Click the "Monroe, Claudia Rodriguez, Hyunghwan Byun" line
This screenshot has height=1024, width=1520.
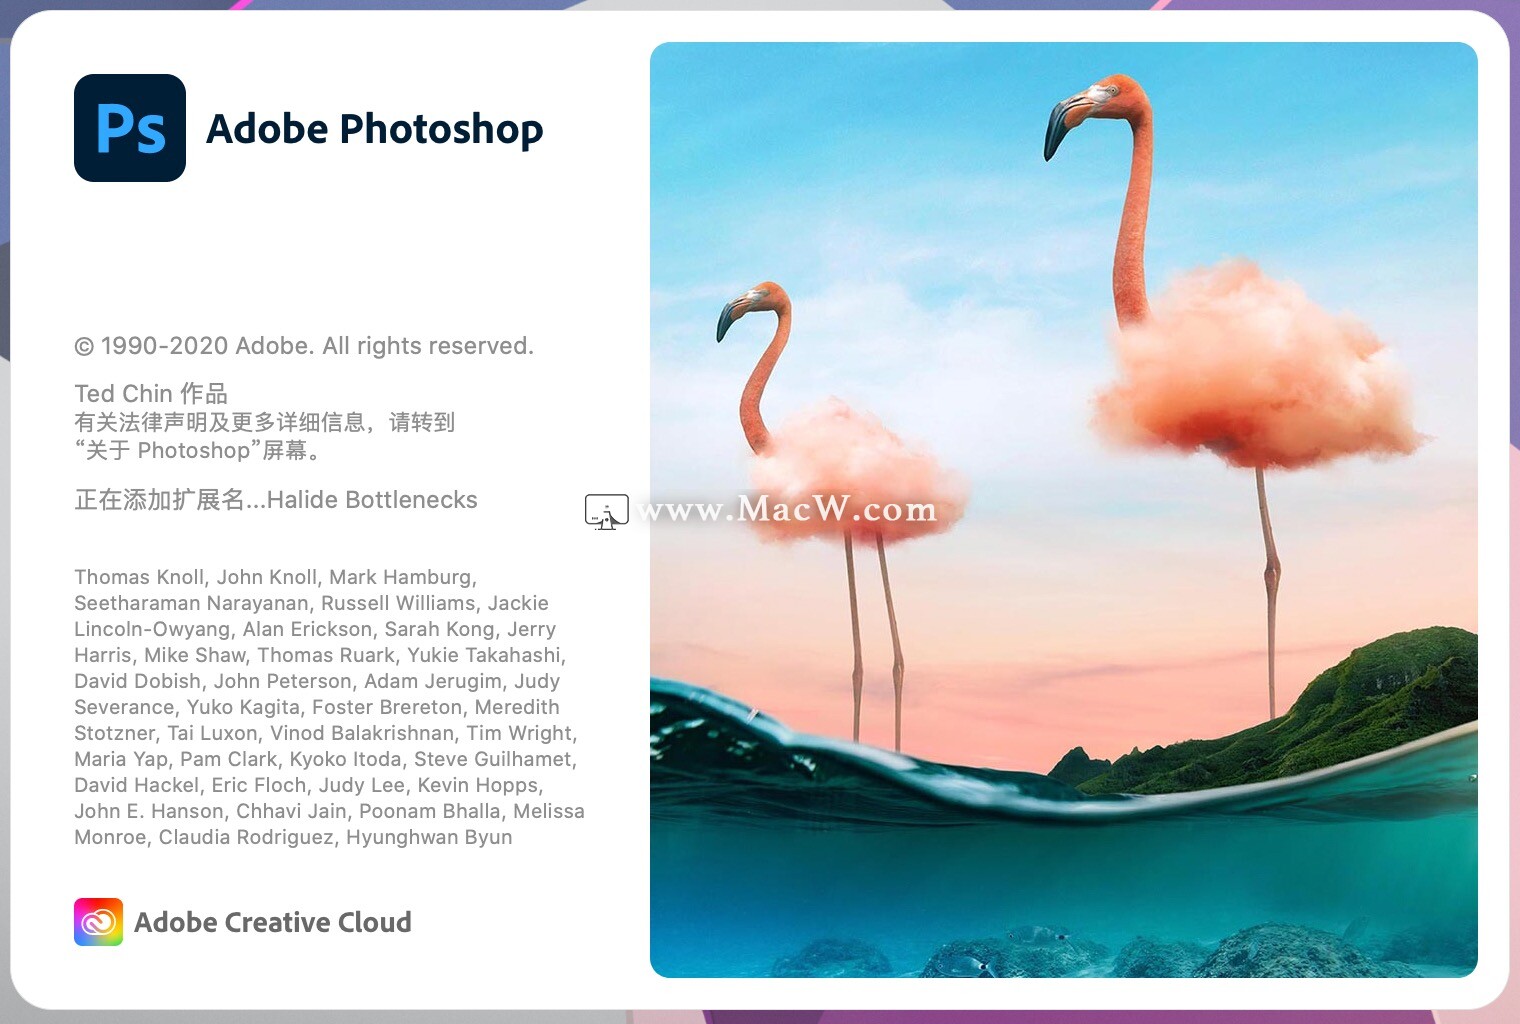[x=293, y=837]
